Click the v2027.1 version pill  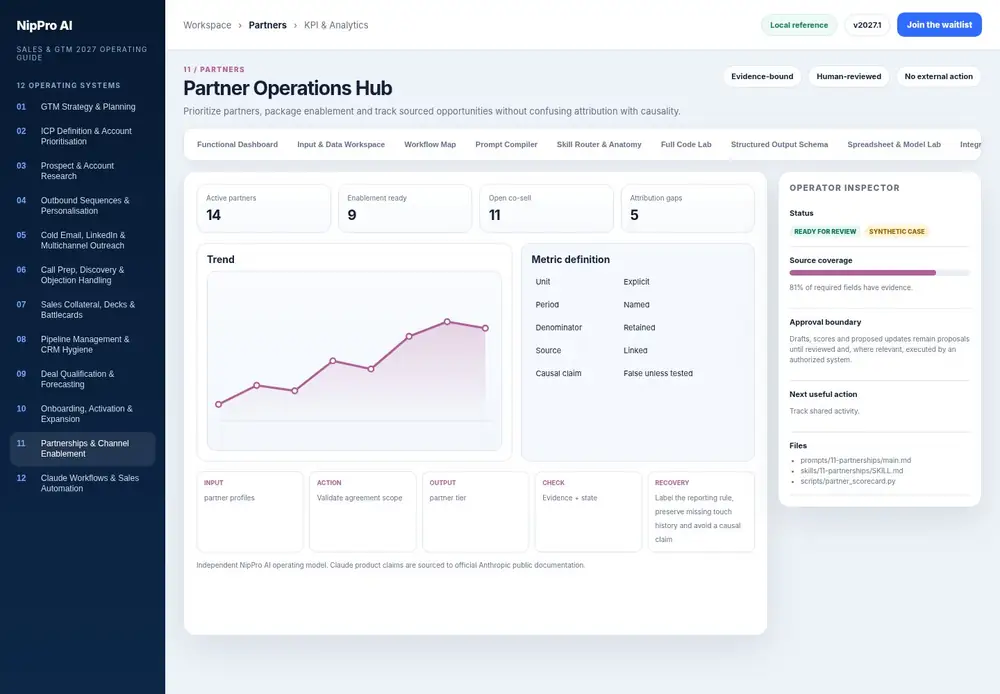[867, 25]
